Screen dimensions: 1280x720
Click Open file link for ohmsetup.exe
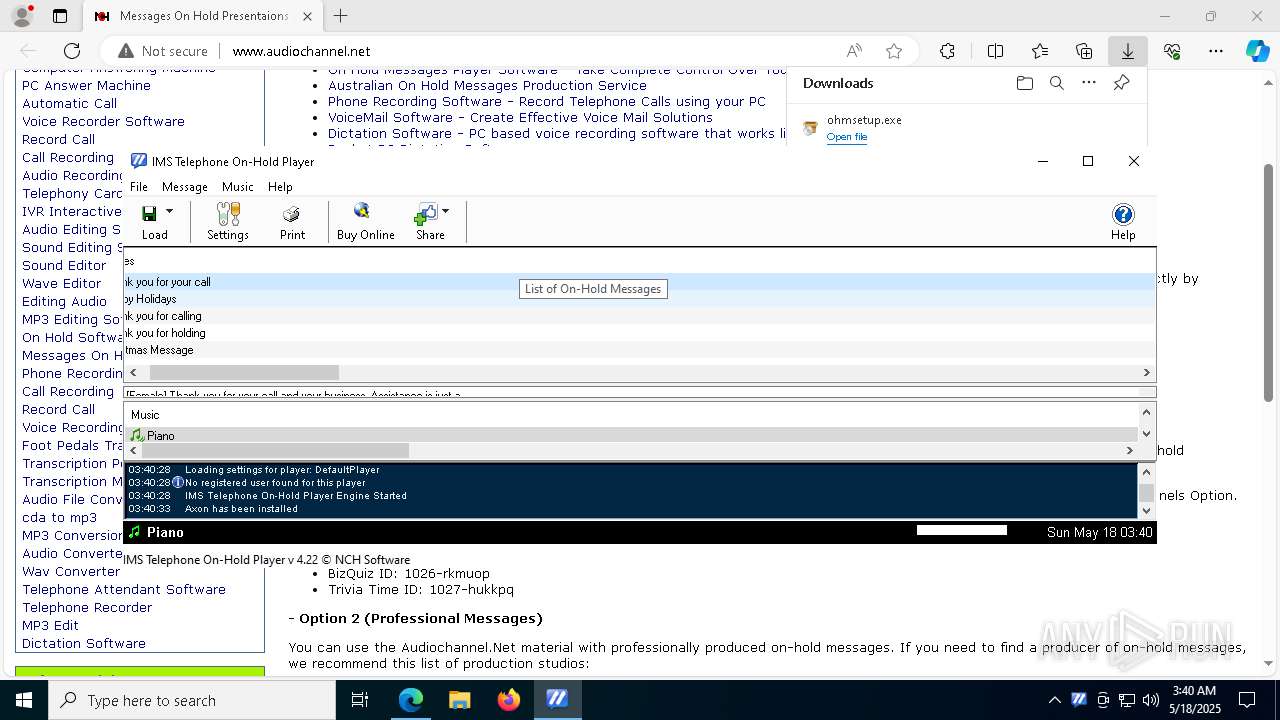point(847,137)
